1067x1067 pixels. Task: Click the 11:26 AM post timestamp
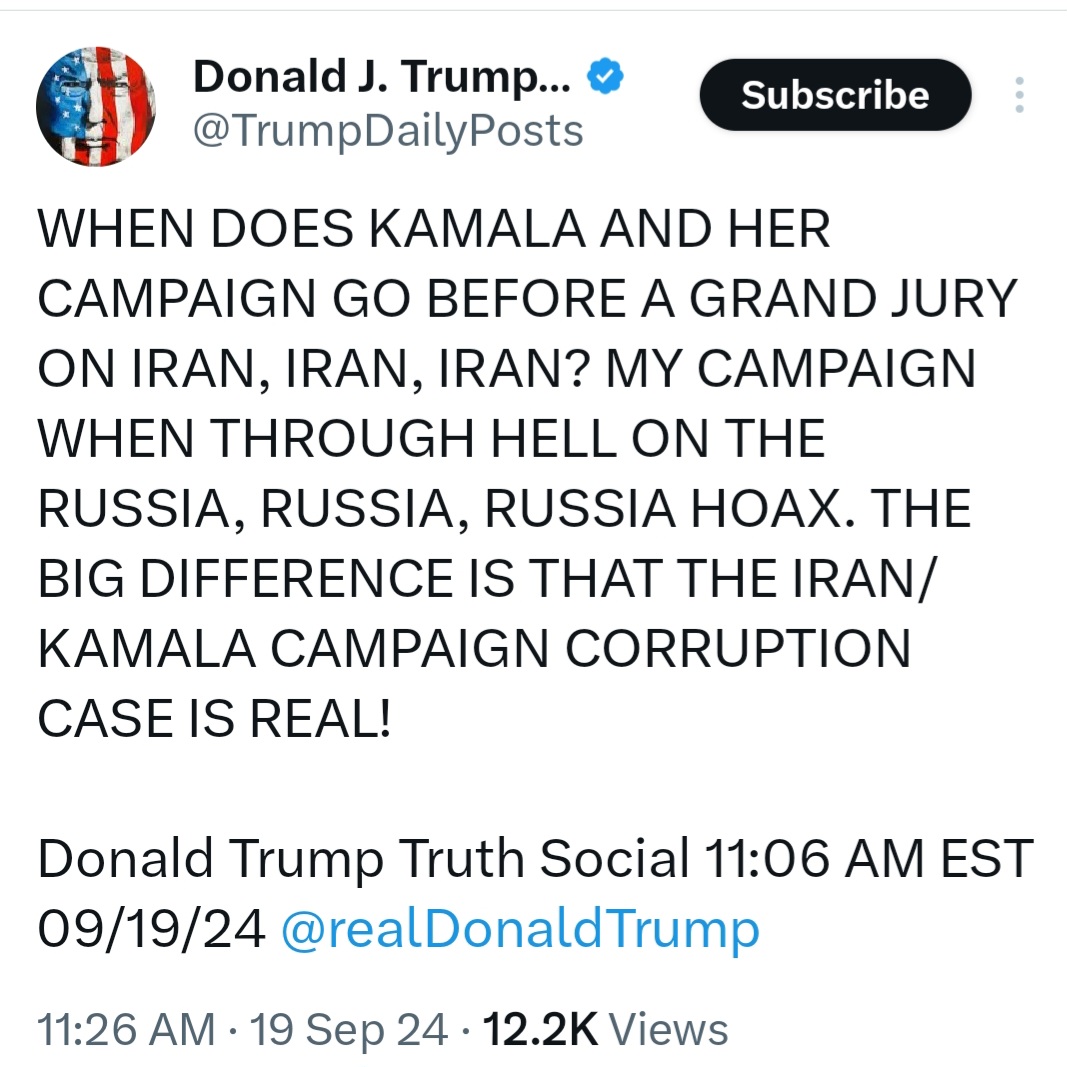click(x=125, y=1029)
